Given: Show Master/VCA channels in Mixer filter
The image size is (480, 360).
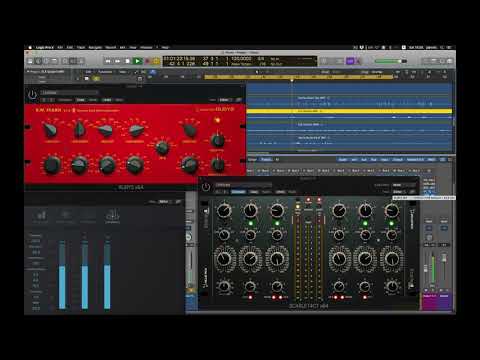Looking at the screenshot, I should [415, 160].
